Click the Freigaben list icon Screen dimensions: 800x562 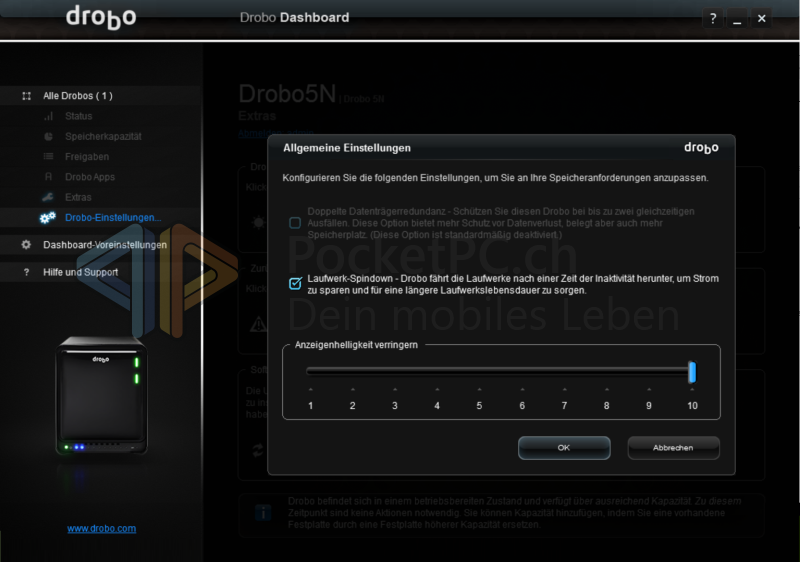[48, 157]
